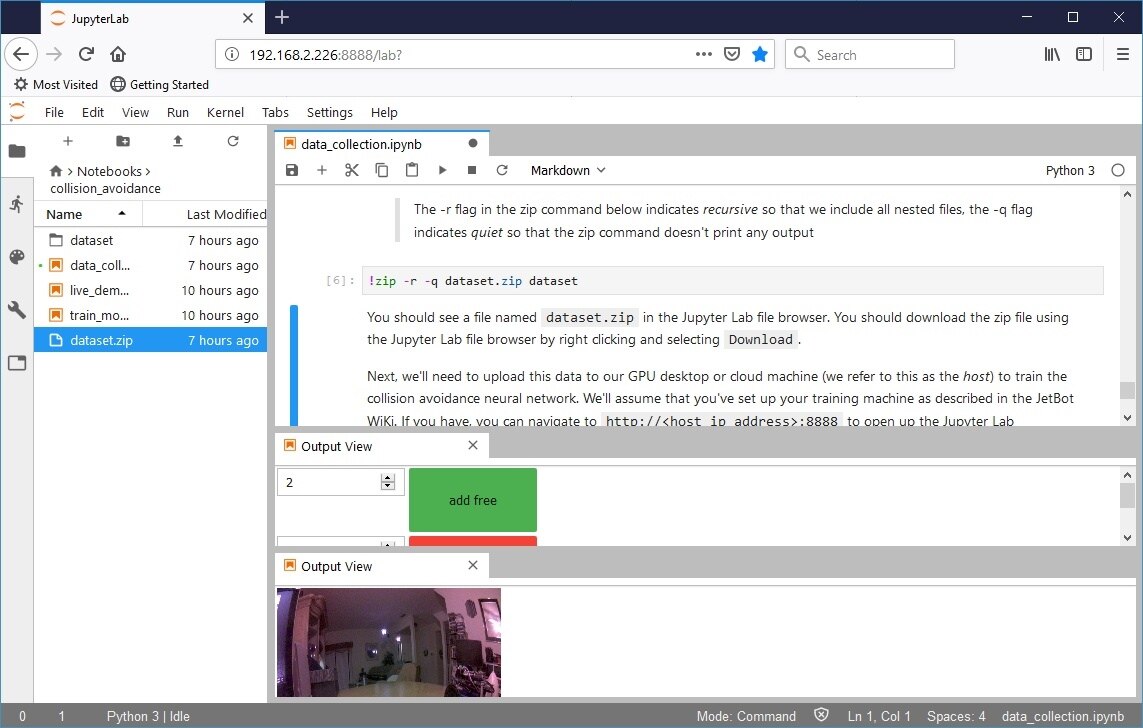1143x728 pixels.
Task: Increment the count spinner showing 2
Action: click(x=388, y=478)
